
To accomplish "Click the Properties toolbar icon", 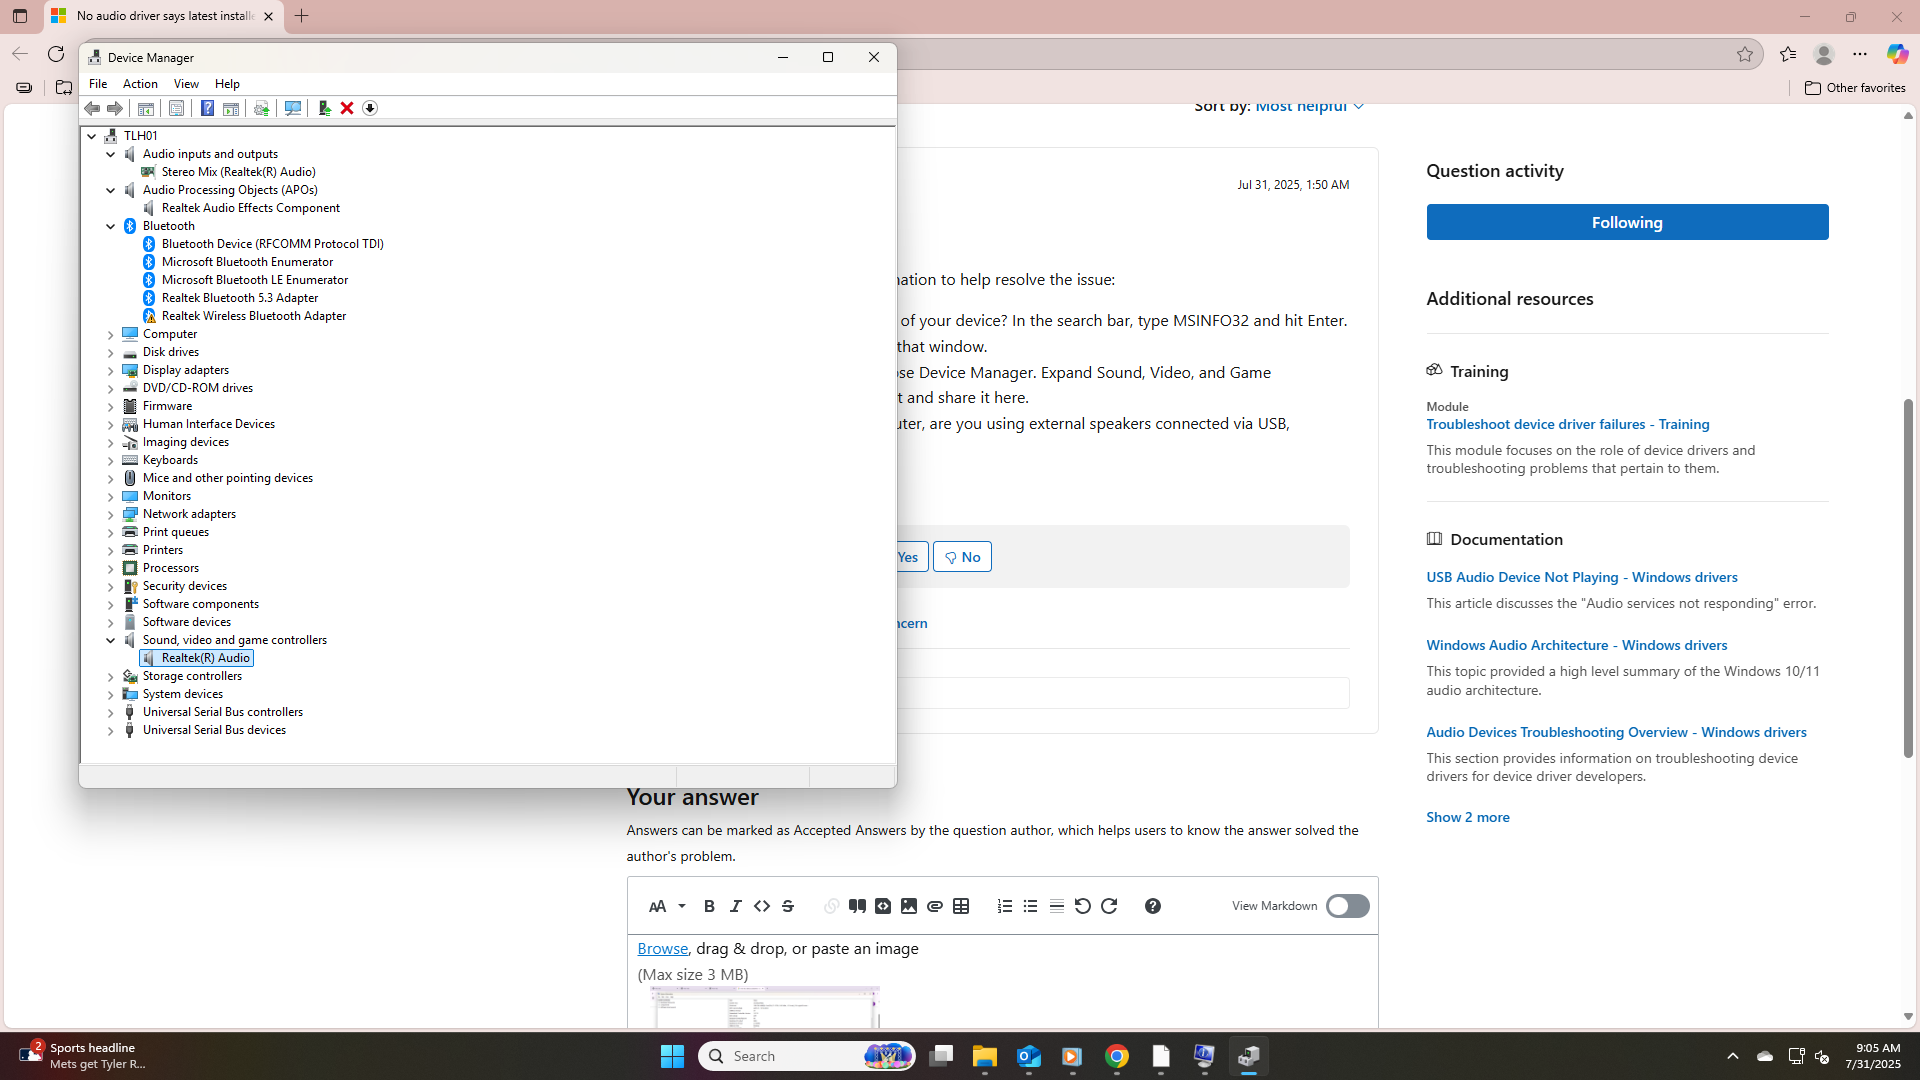I will 176,108.
